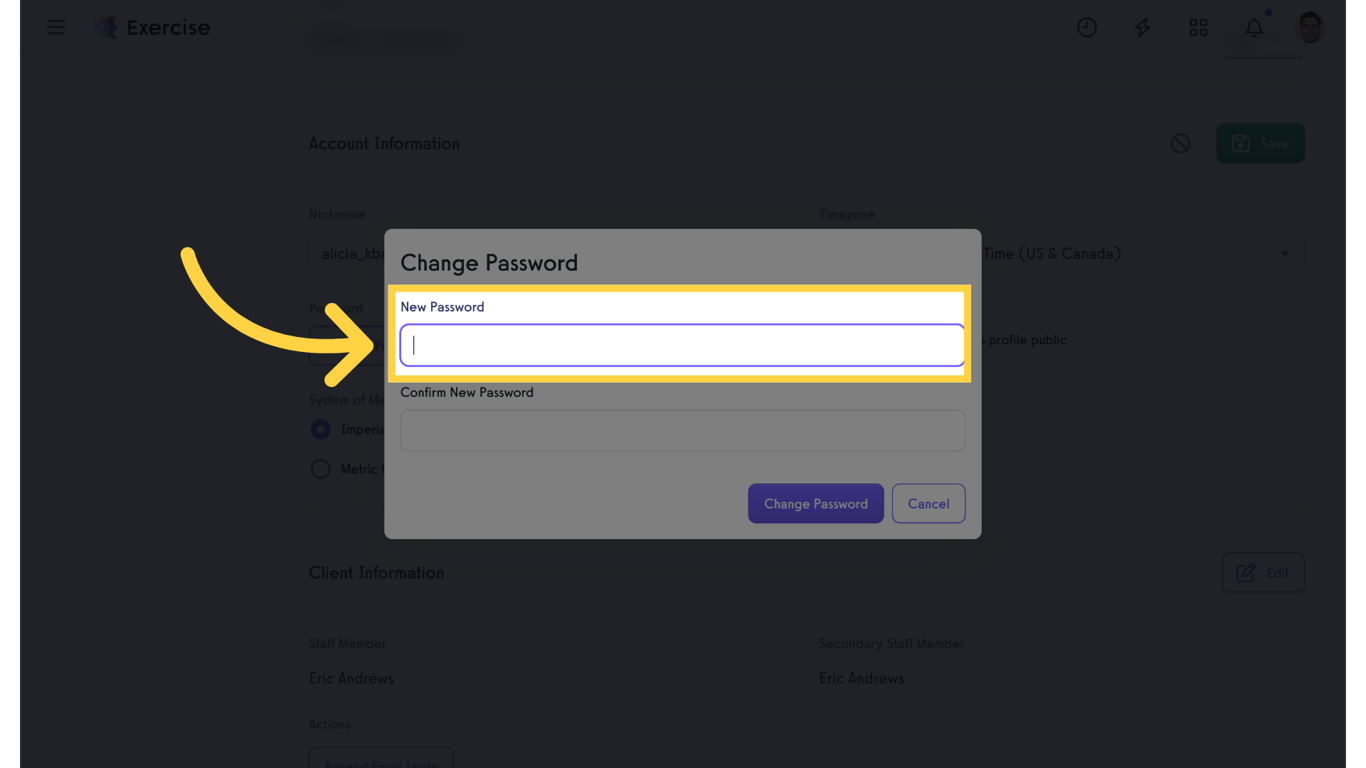Click the discard changes slash icon

pos(1180,143)
